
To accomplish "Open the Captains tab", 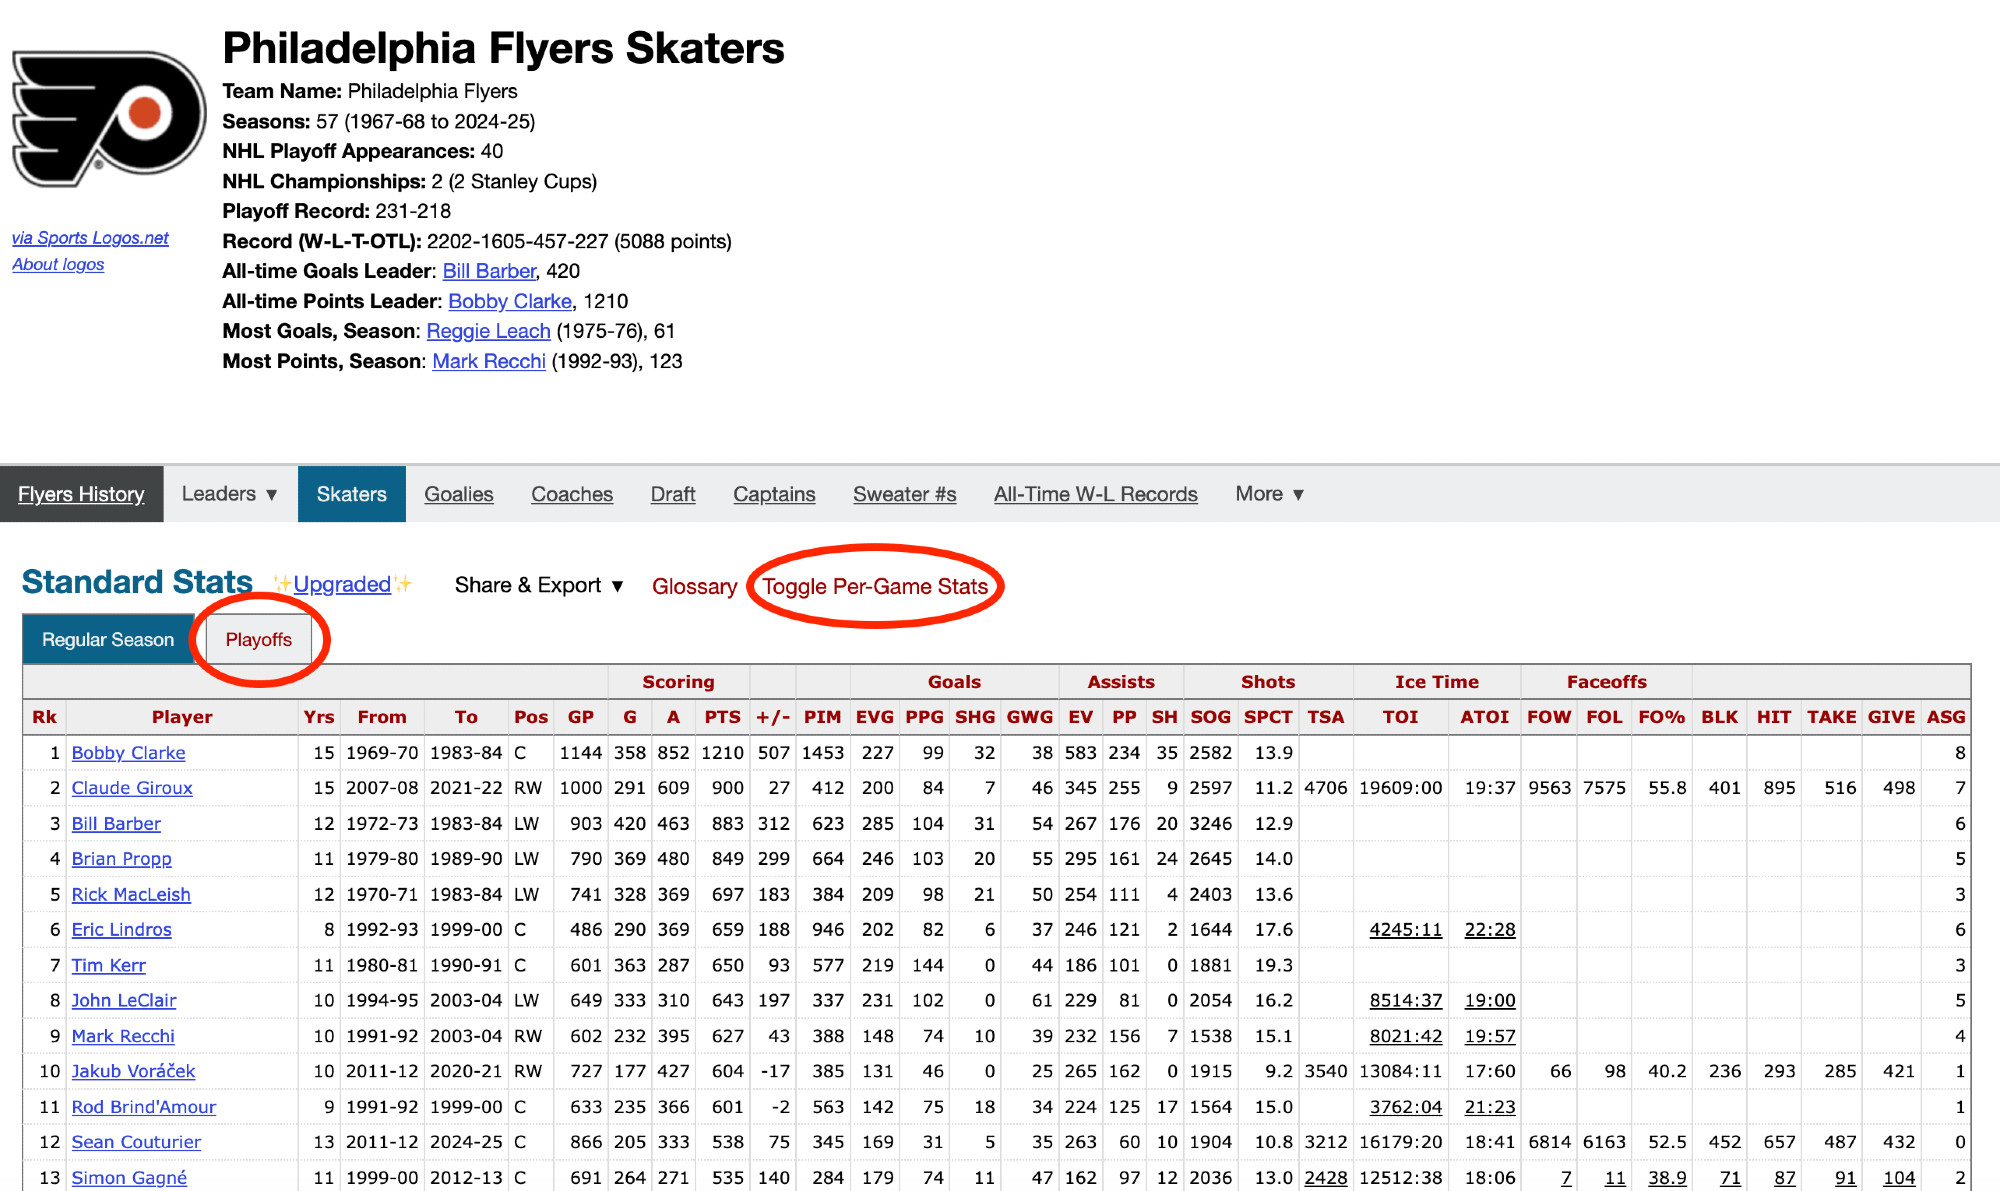I will pos(774,494).
